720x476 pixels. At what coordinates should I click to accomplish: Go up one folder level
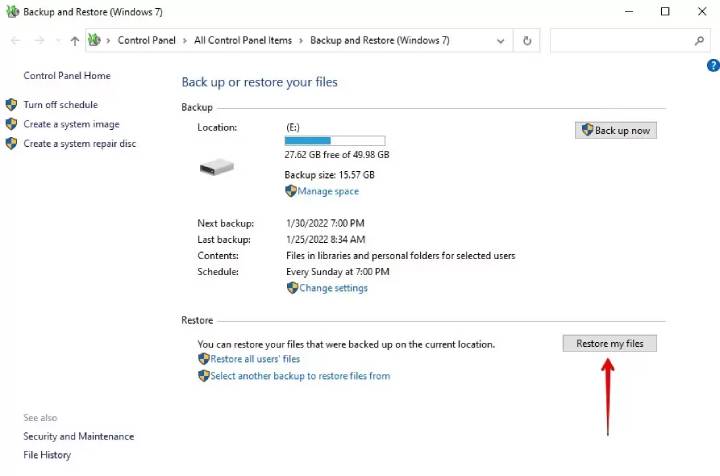click(74, 41)
